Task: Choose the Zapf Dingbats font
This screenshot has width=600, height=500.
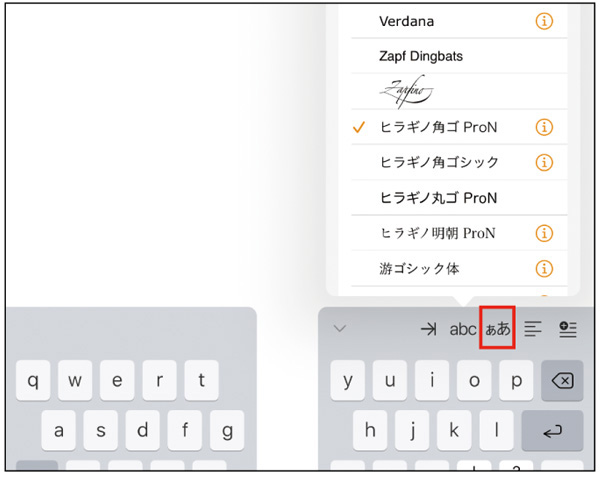Action: point(421,57)
